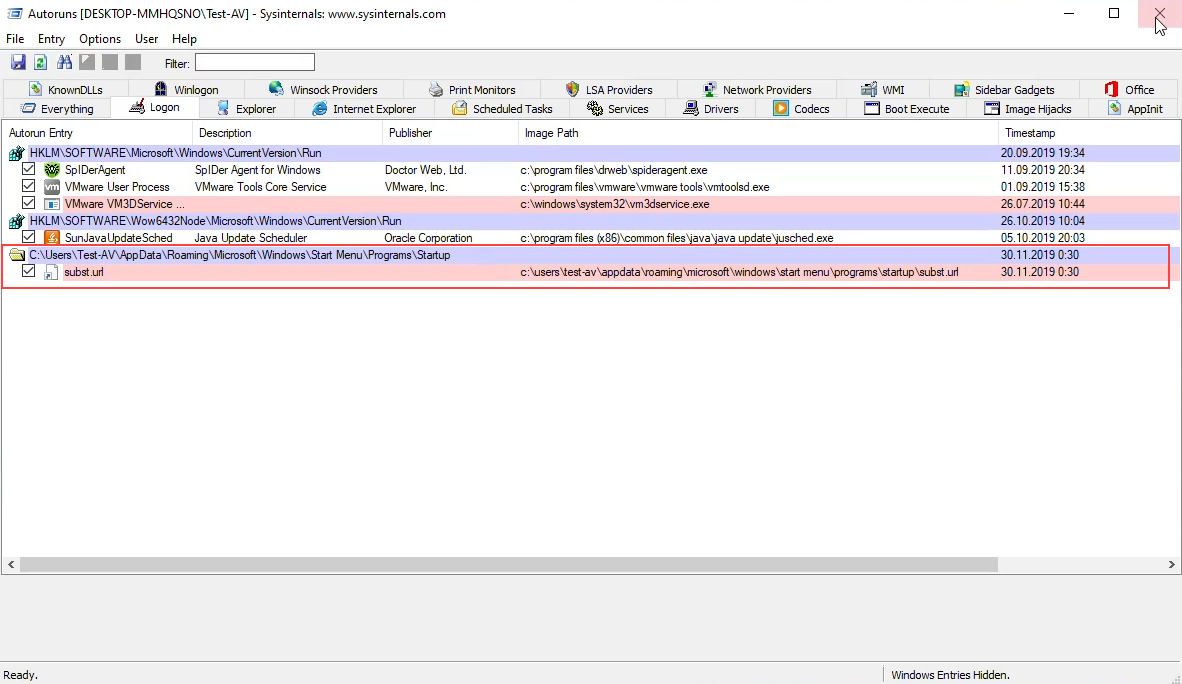Open the Winlogon tab

tap(186, 90)
